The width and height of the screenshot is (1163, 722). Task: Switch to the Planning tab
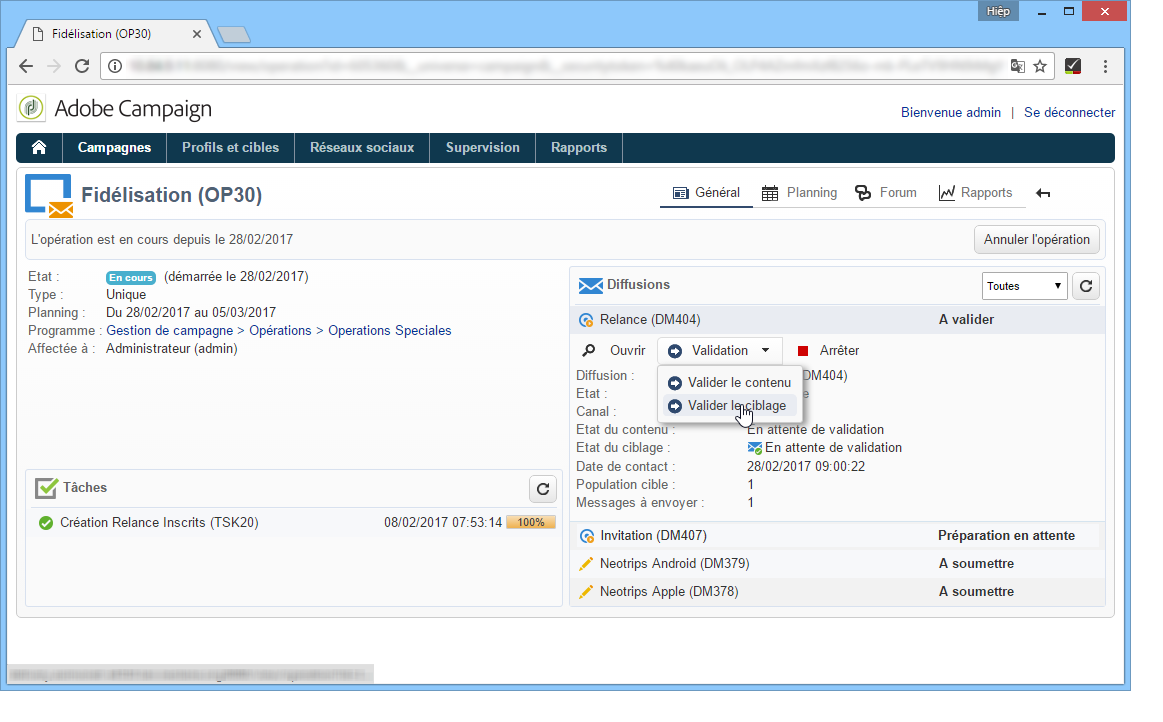(800, 193)
